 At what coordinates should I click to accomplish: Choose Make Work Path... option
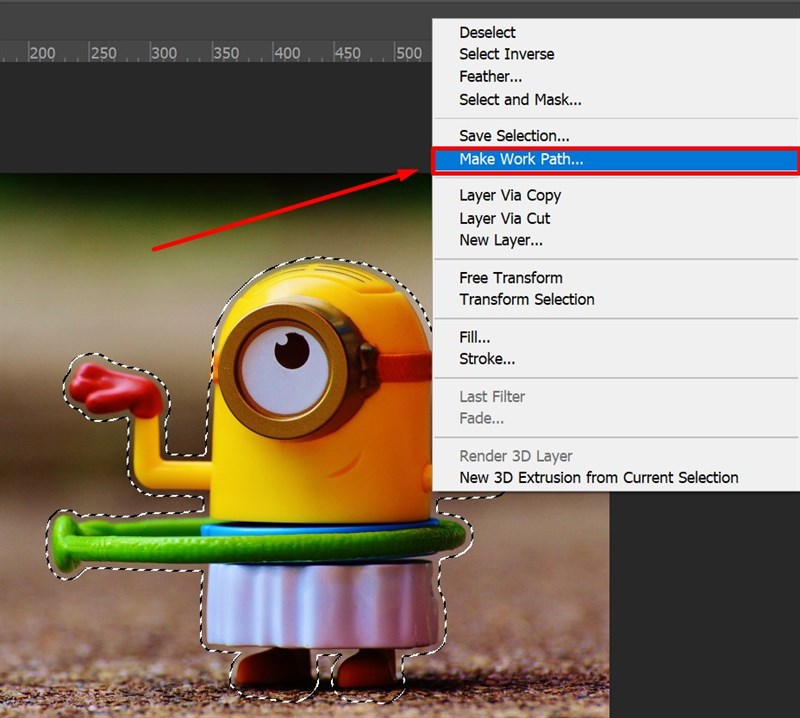[x=521, y=159]
